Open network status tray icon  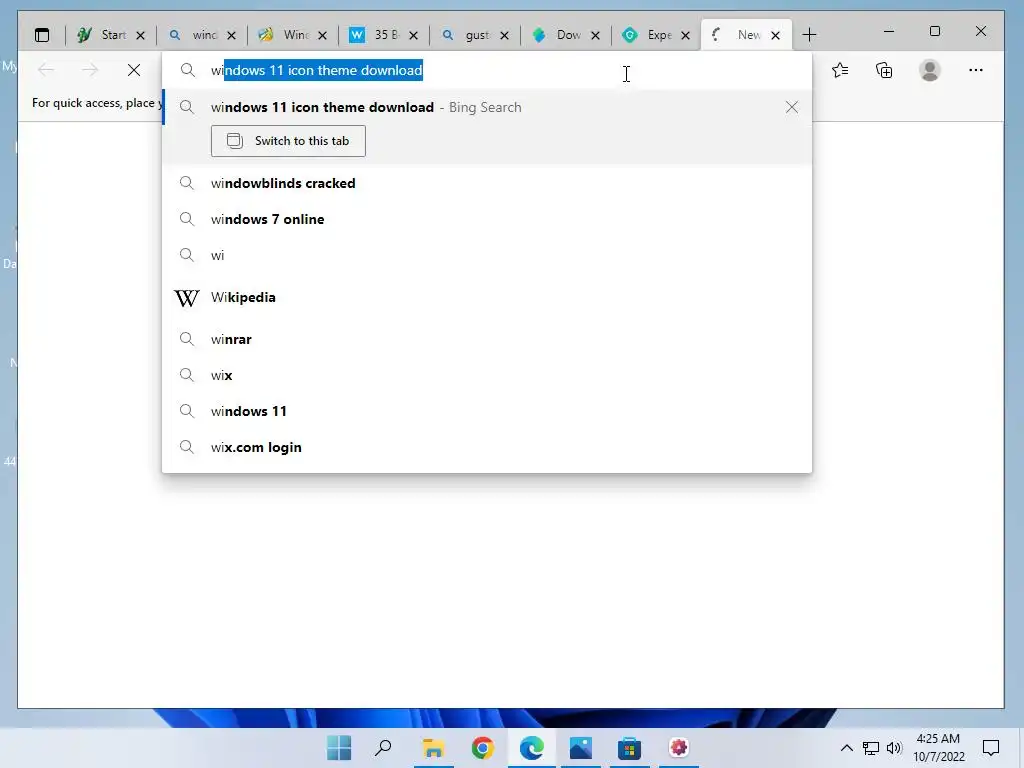click(871, 748)
